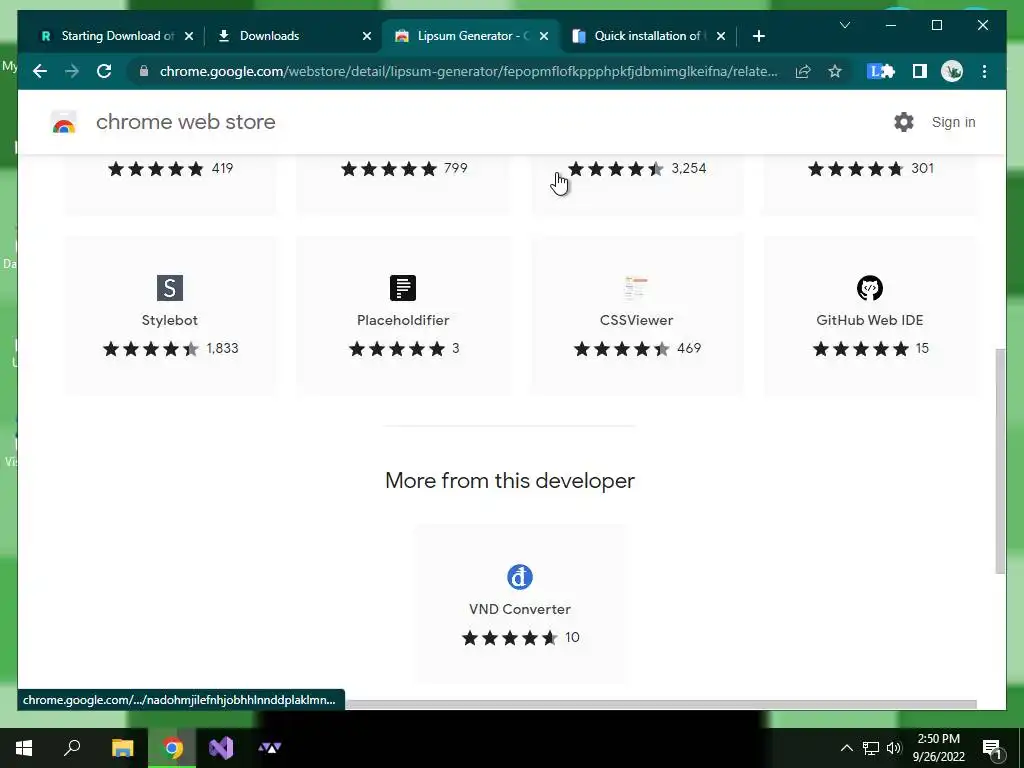Open the GitHub Web IDE extension icon
Viewport: 1024px width, 768px height.
(870, 288)
